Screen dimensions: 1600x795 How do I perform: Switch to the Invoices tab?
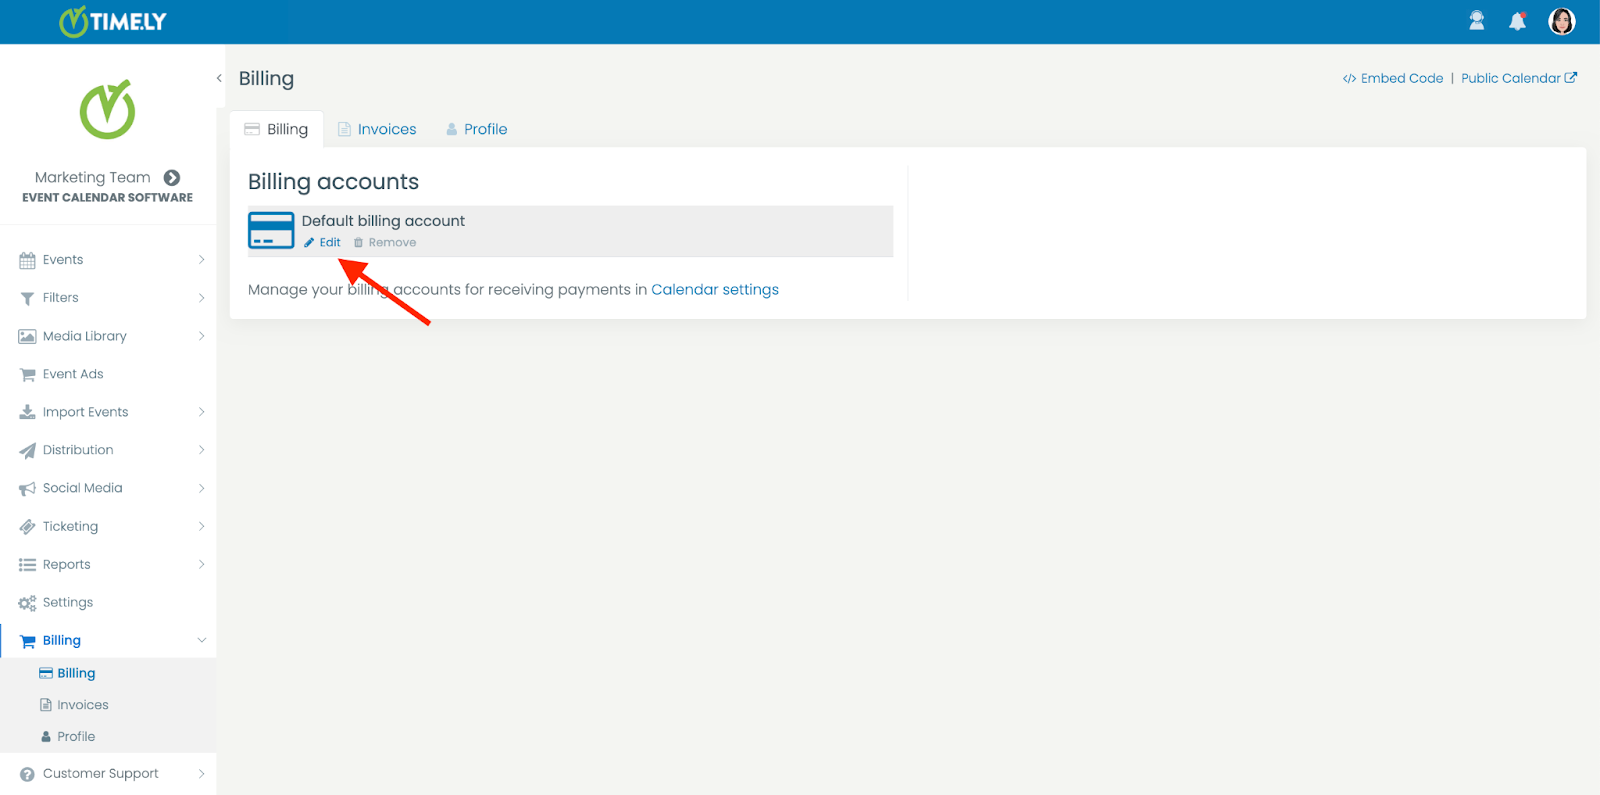(x=377, y=129)
